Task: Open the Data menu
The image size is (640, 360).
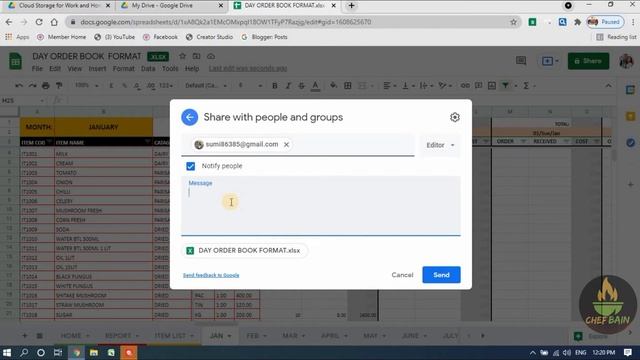Action: pyautogui.click(x=148, y=69)
